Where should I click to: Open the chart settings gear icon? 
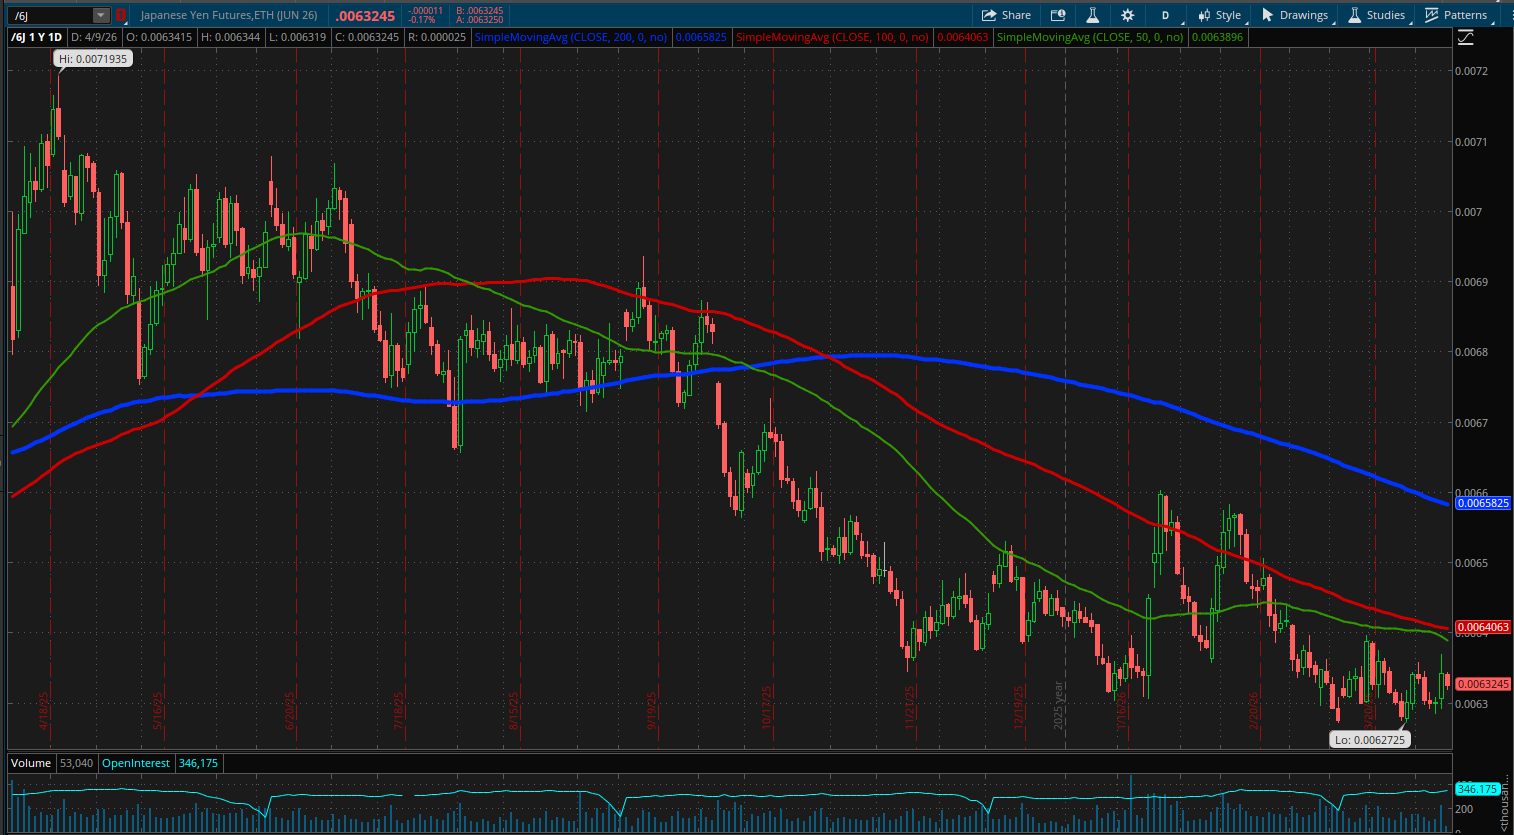pyautogui.click(x=1127, y=15)
